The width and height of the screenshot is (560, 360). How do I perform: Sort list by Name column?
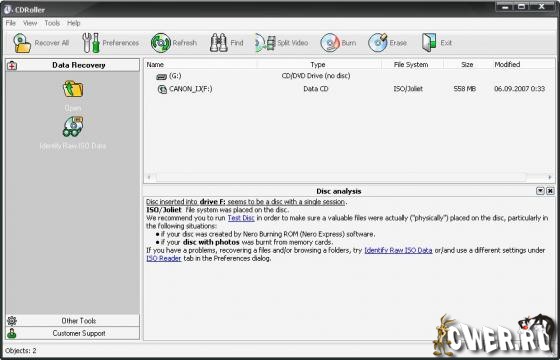tap(200, 65)
